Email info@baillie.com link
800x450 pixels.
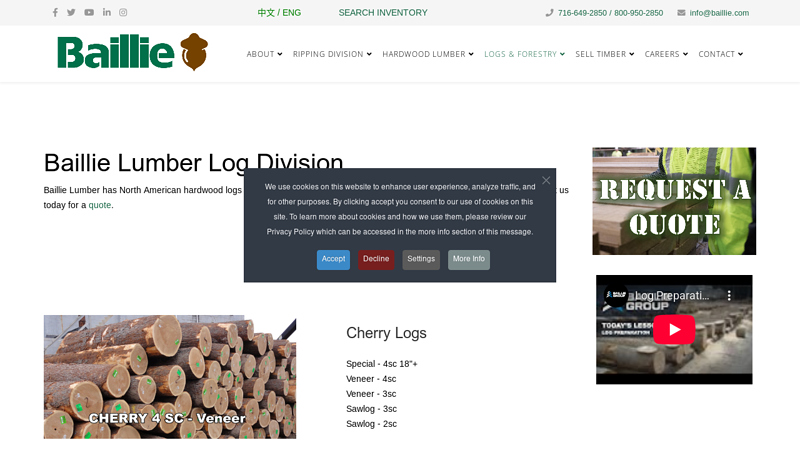pos(719,13)
